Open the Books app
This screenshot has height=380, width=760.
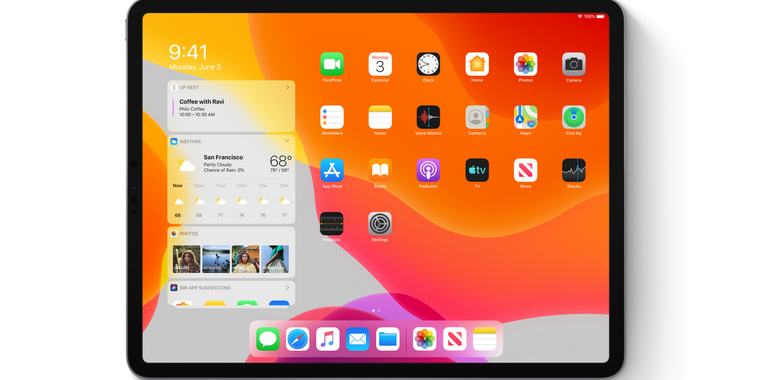click(380, 170)
